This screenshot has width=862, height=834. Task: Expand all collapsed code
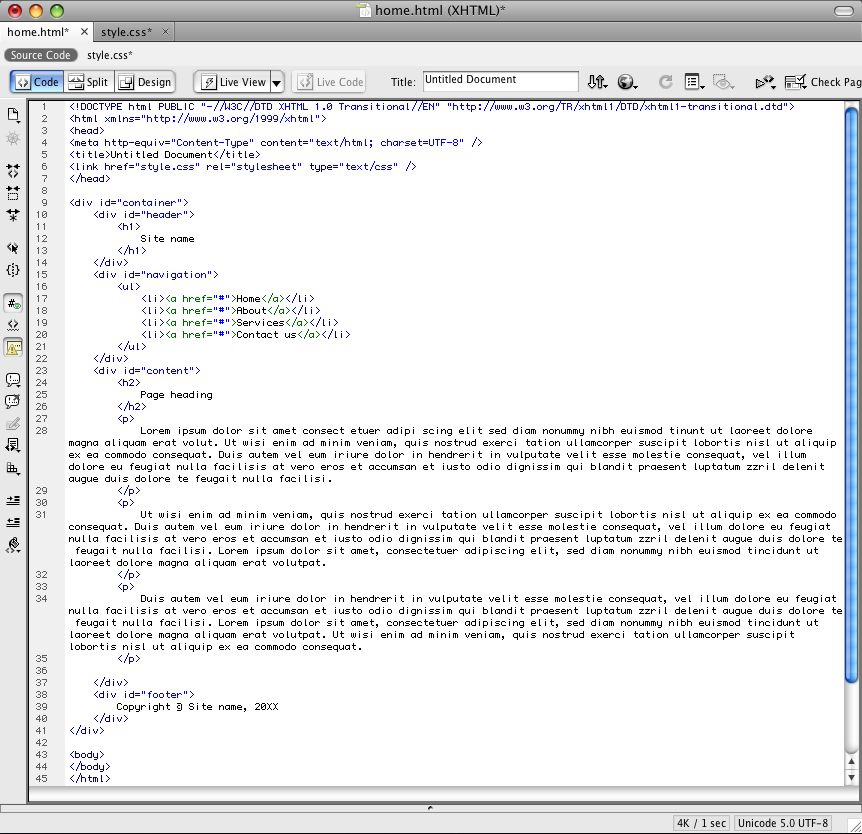13,215
